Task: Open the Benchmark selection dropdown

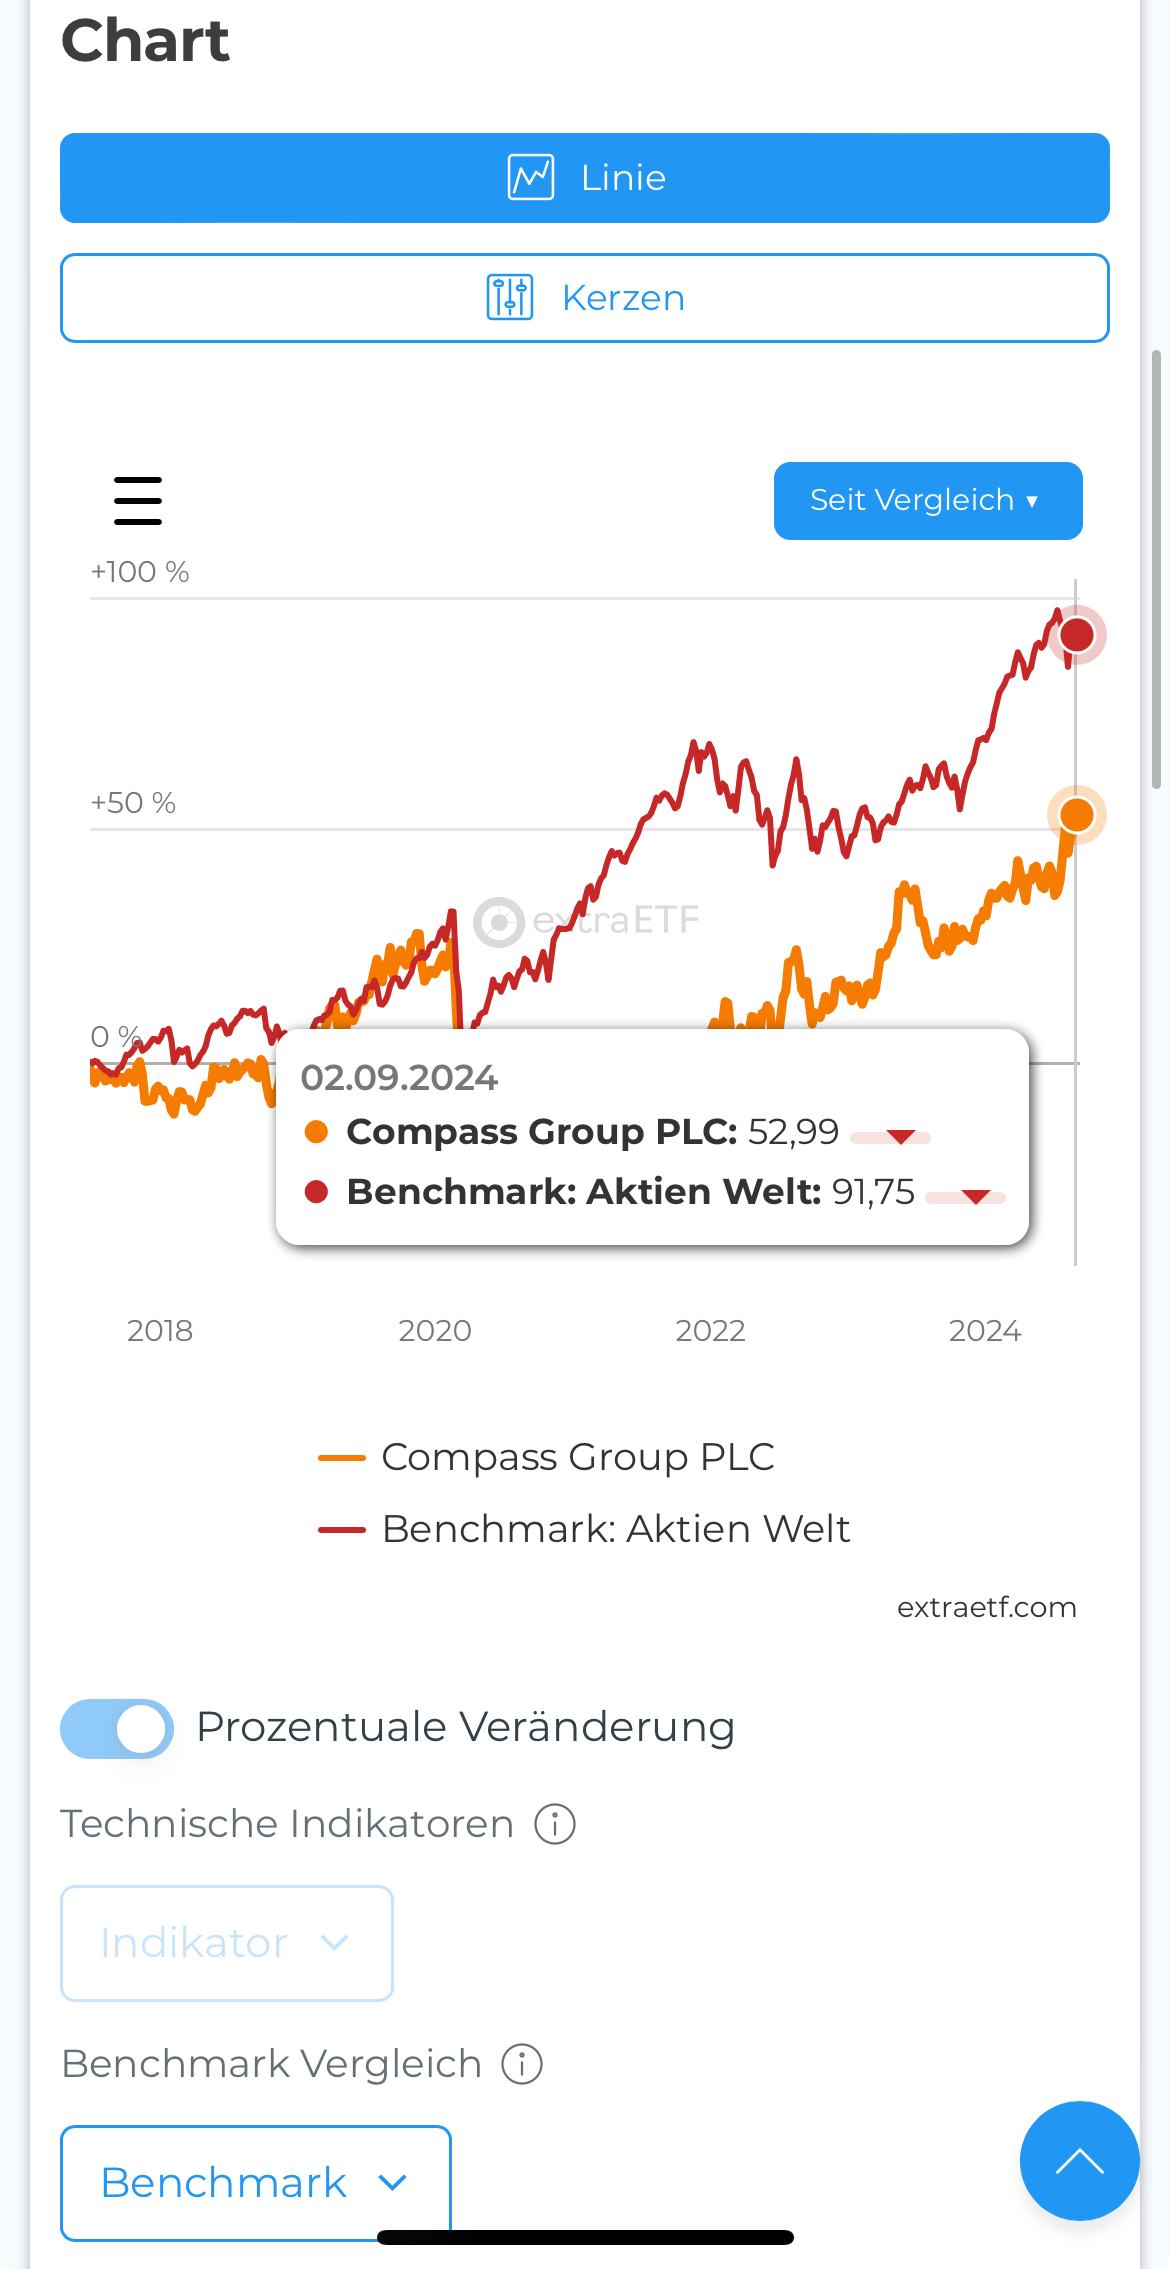Action: point(255,2183)
